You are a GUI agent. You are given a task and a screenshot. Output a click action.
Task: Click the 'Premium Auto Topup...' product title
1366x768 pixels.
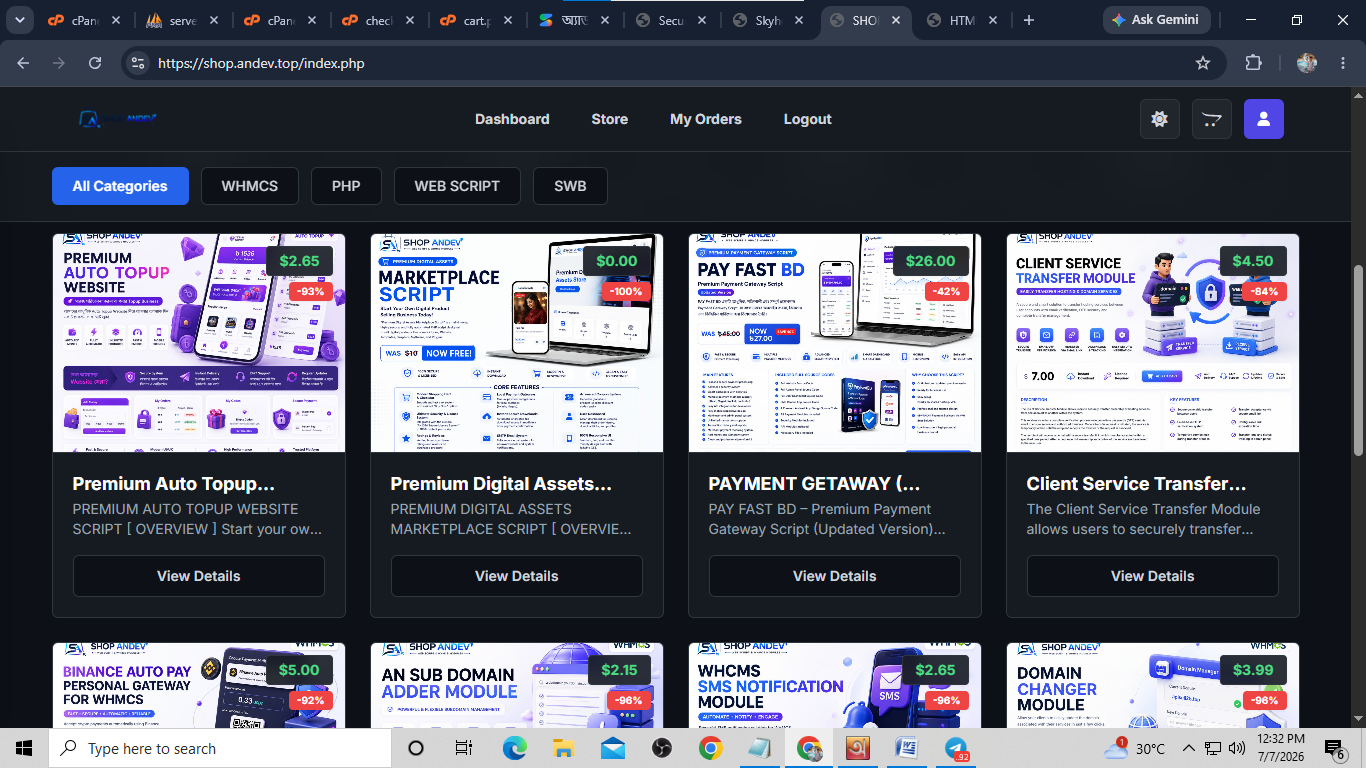tap(173, 484)
